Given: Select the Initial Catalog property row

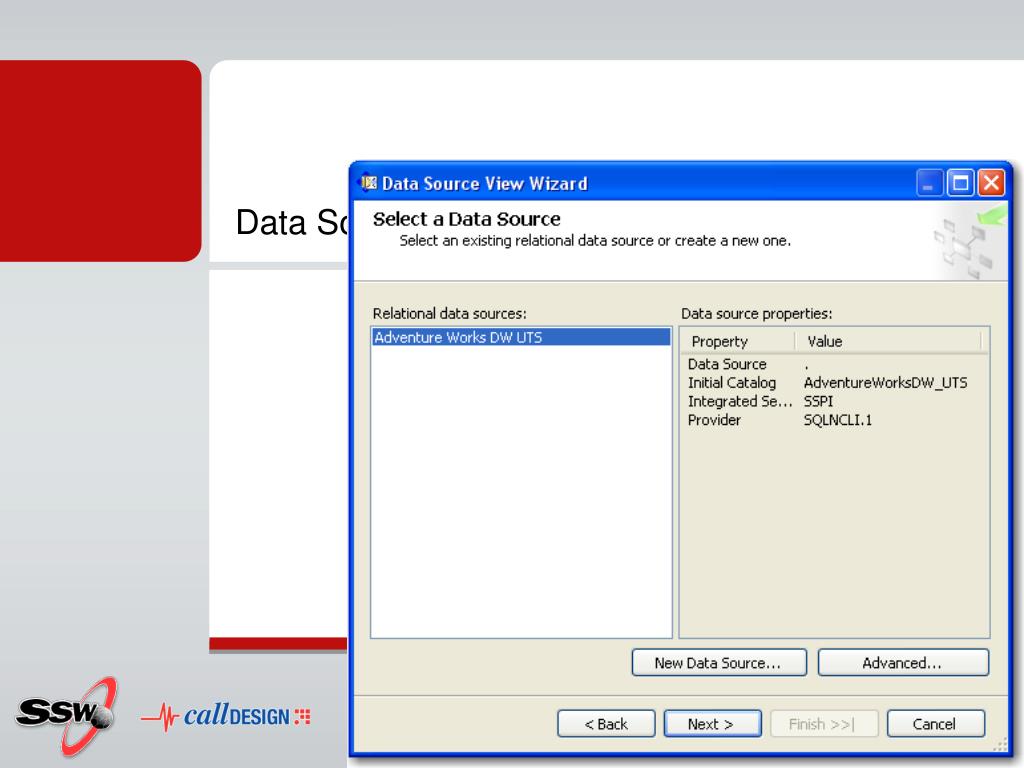Looking at the screenshot, I should pyautogui.click(x=834, y=383).
